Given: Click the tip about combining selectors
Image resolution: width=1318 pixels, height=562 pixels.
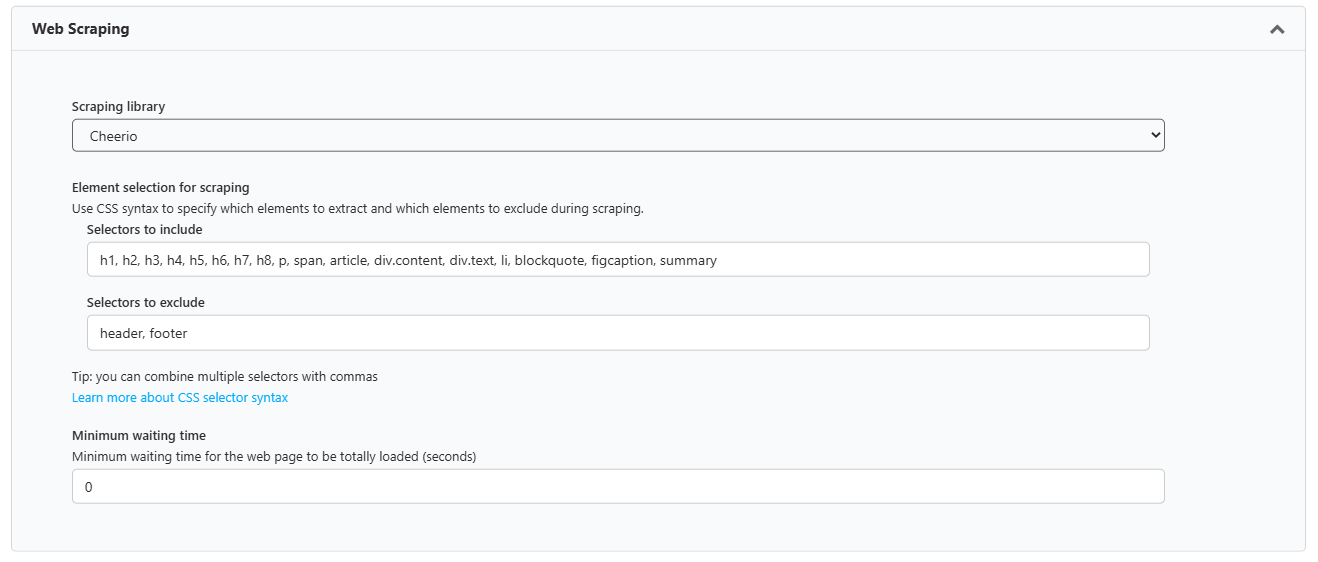Looking at the screenshot, I should click(225, 377).
